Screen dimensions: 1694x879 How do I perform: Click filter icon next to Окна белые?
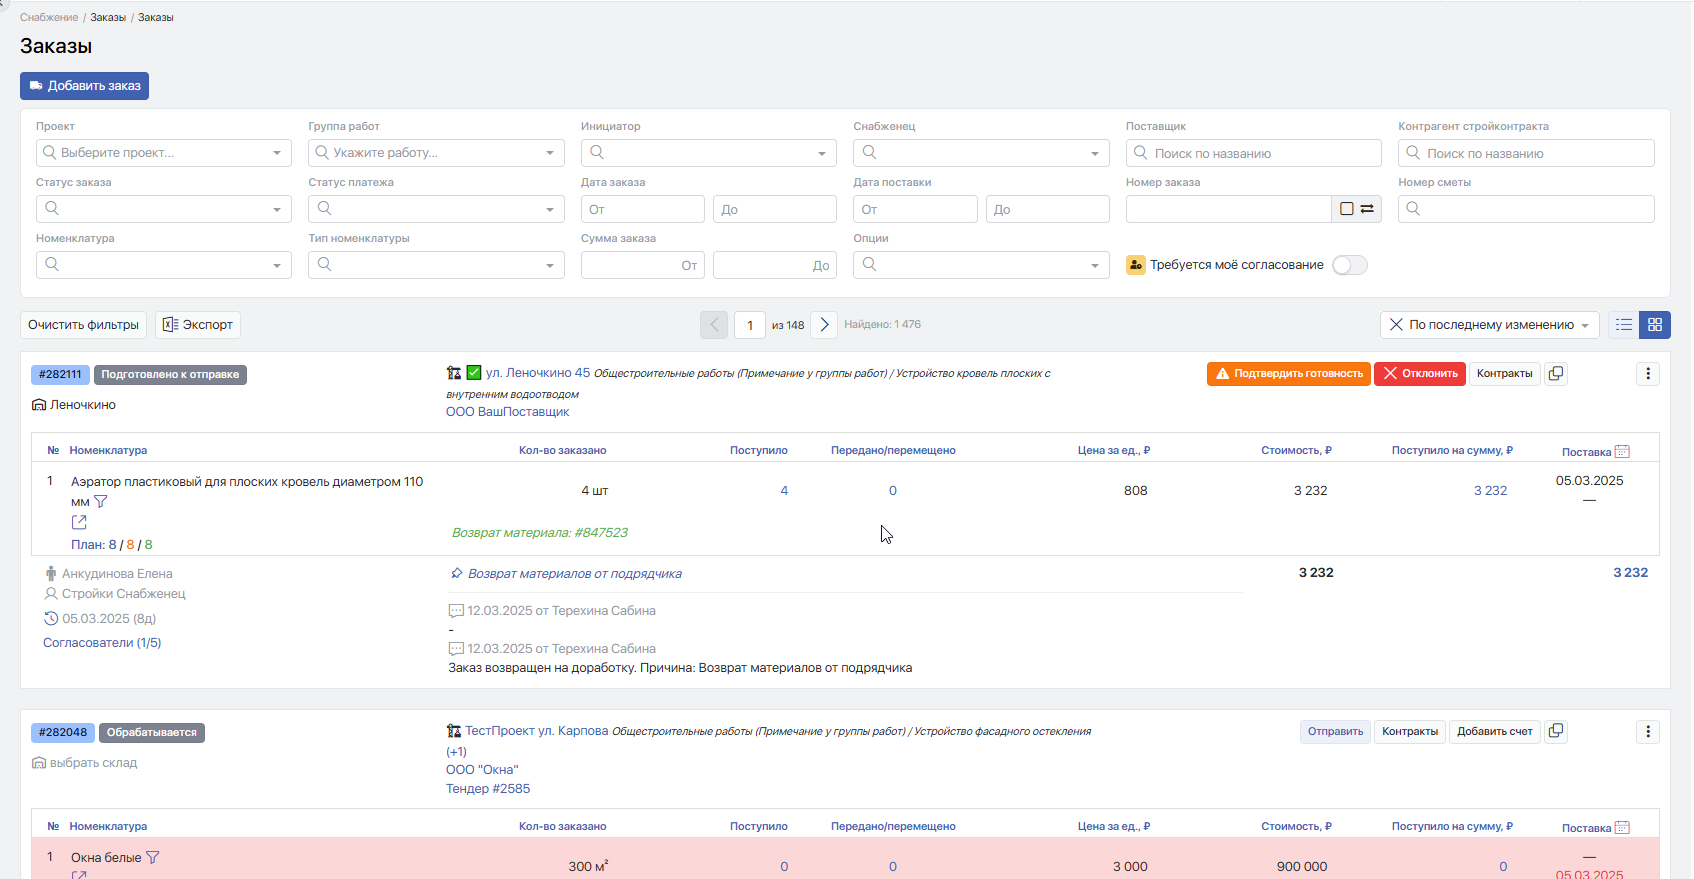[x=153, y=858]
